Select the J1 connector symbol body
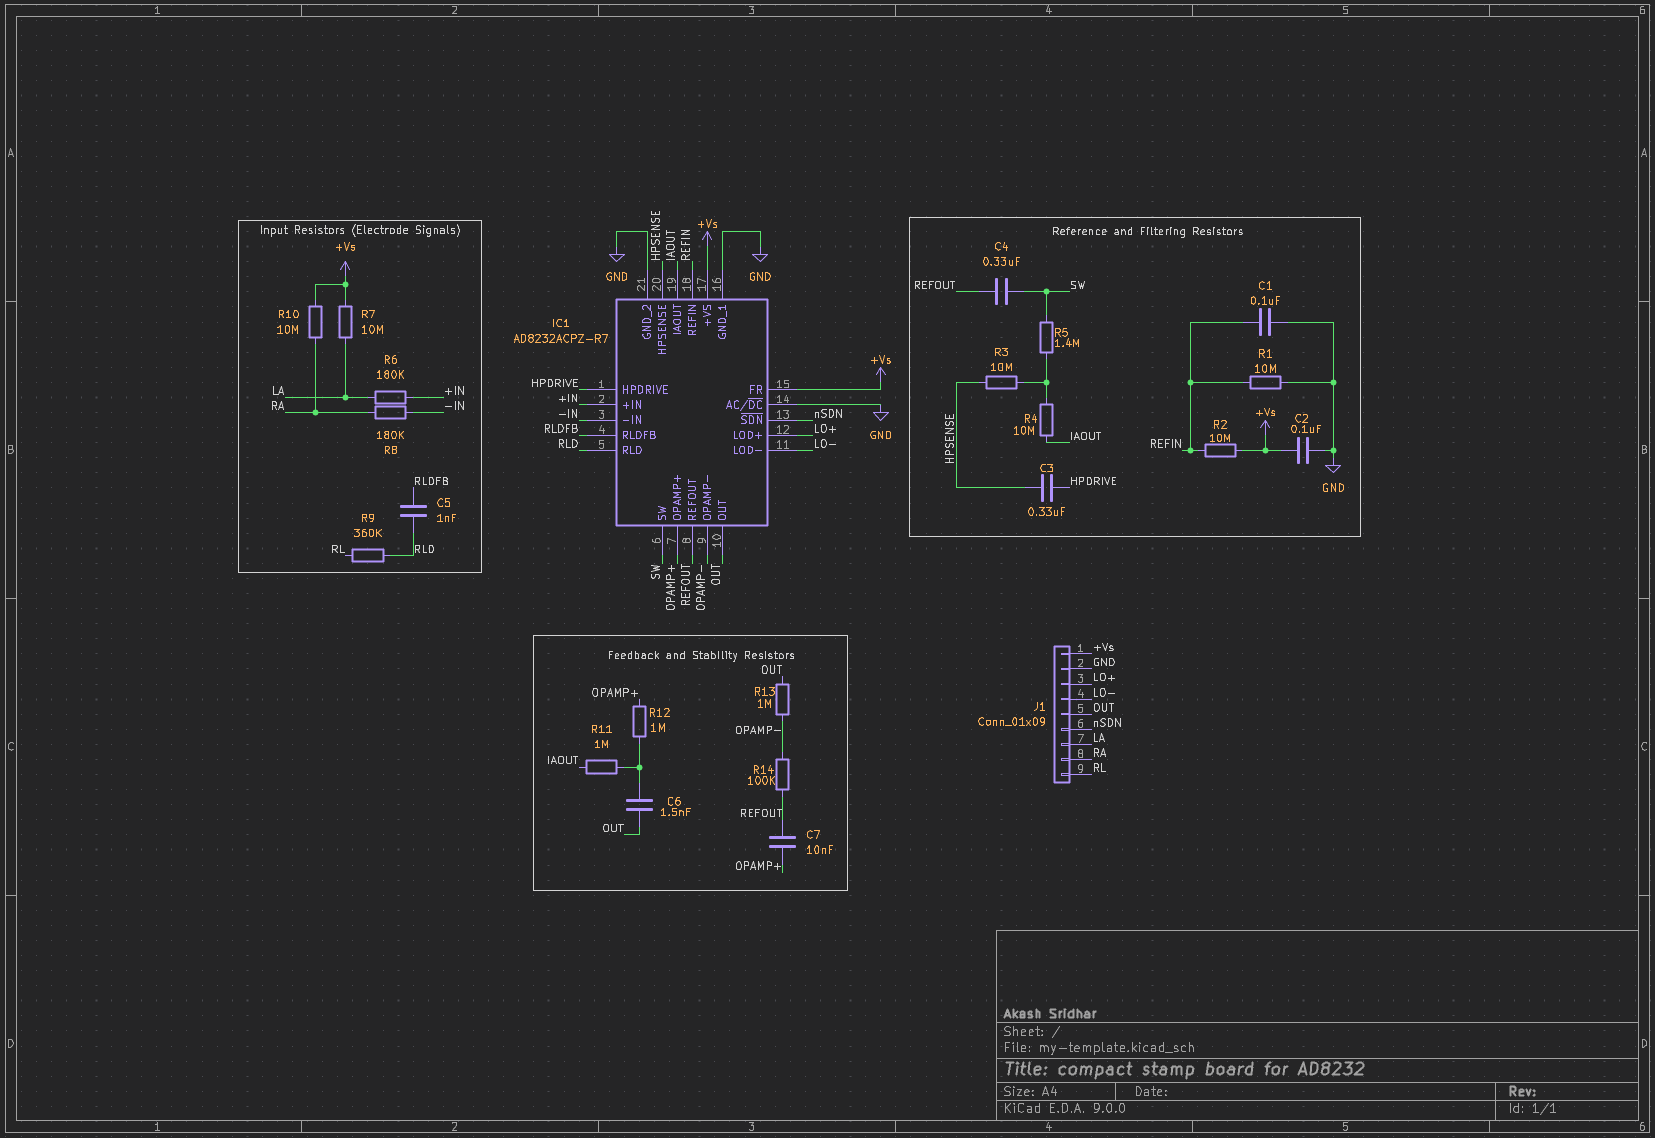Screen dimensions: 1655x1138 tap(1062, 714)
